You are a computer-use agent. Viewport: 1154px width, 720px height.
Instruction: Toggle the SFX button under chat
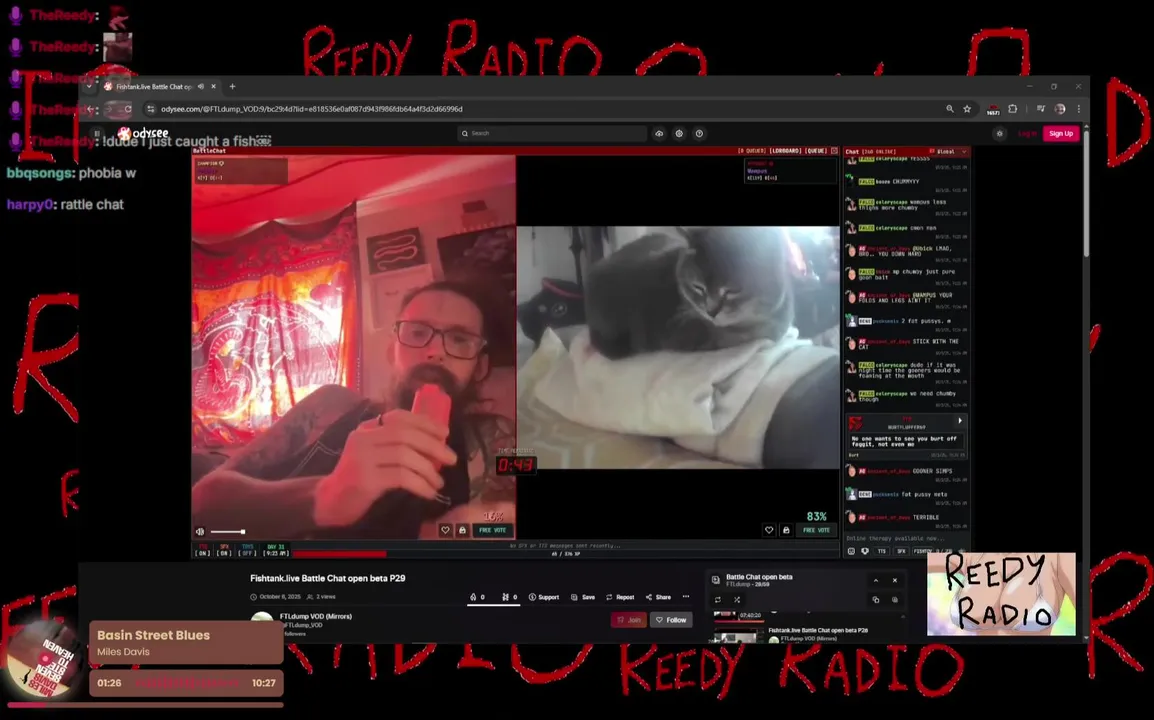[901, 551]
